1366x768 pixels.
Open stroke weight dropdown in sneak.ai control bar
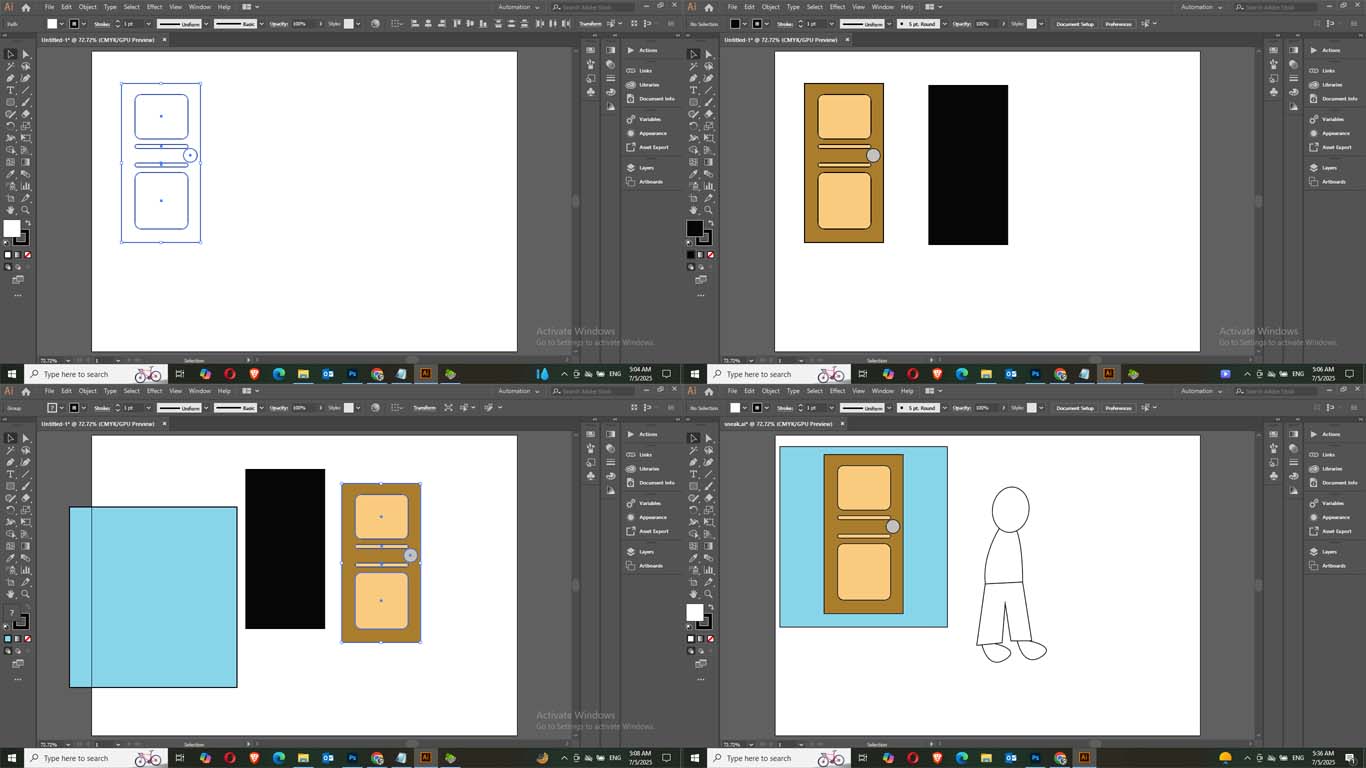click(833, 408)
